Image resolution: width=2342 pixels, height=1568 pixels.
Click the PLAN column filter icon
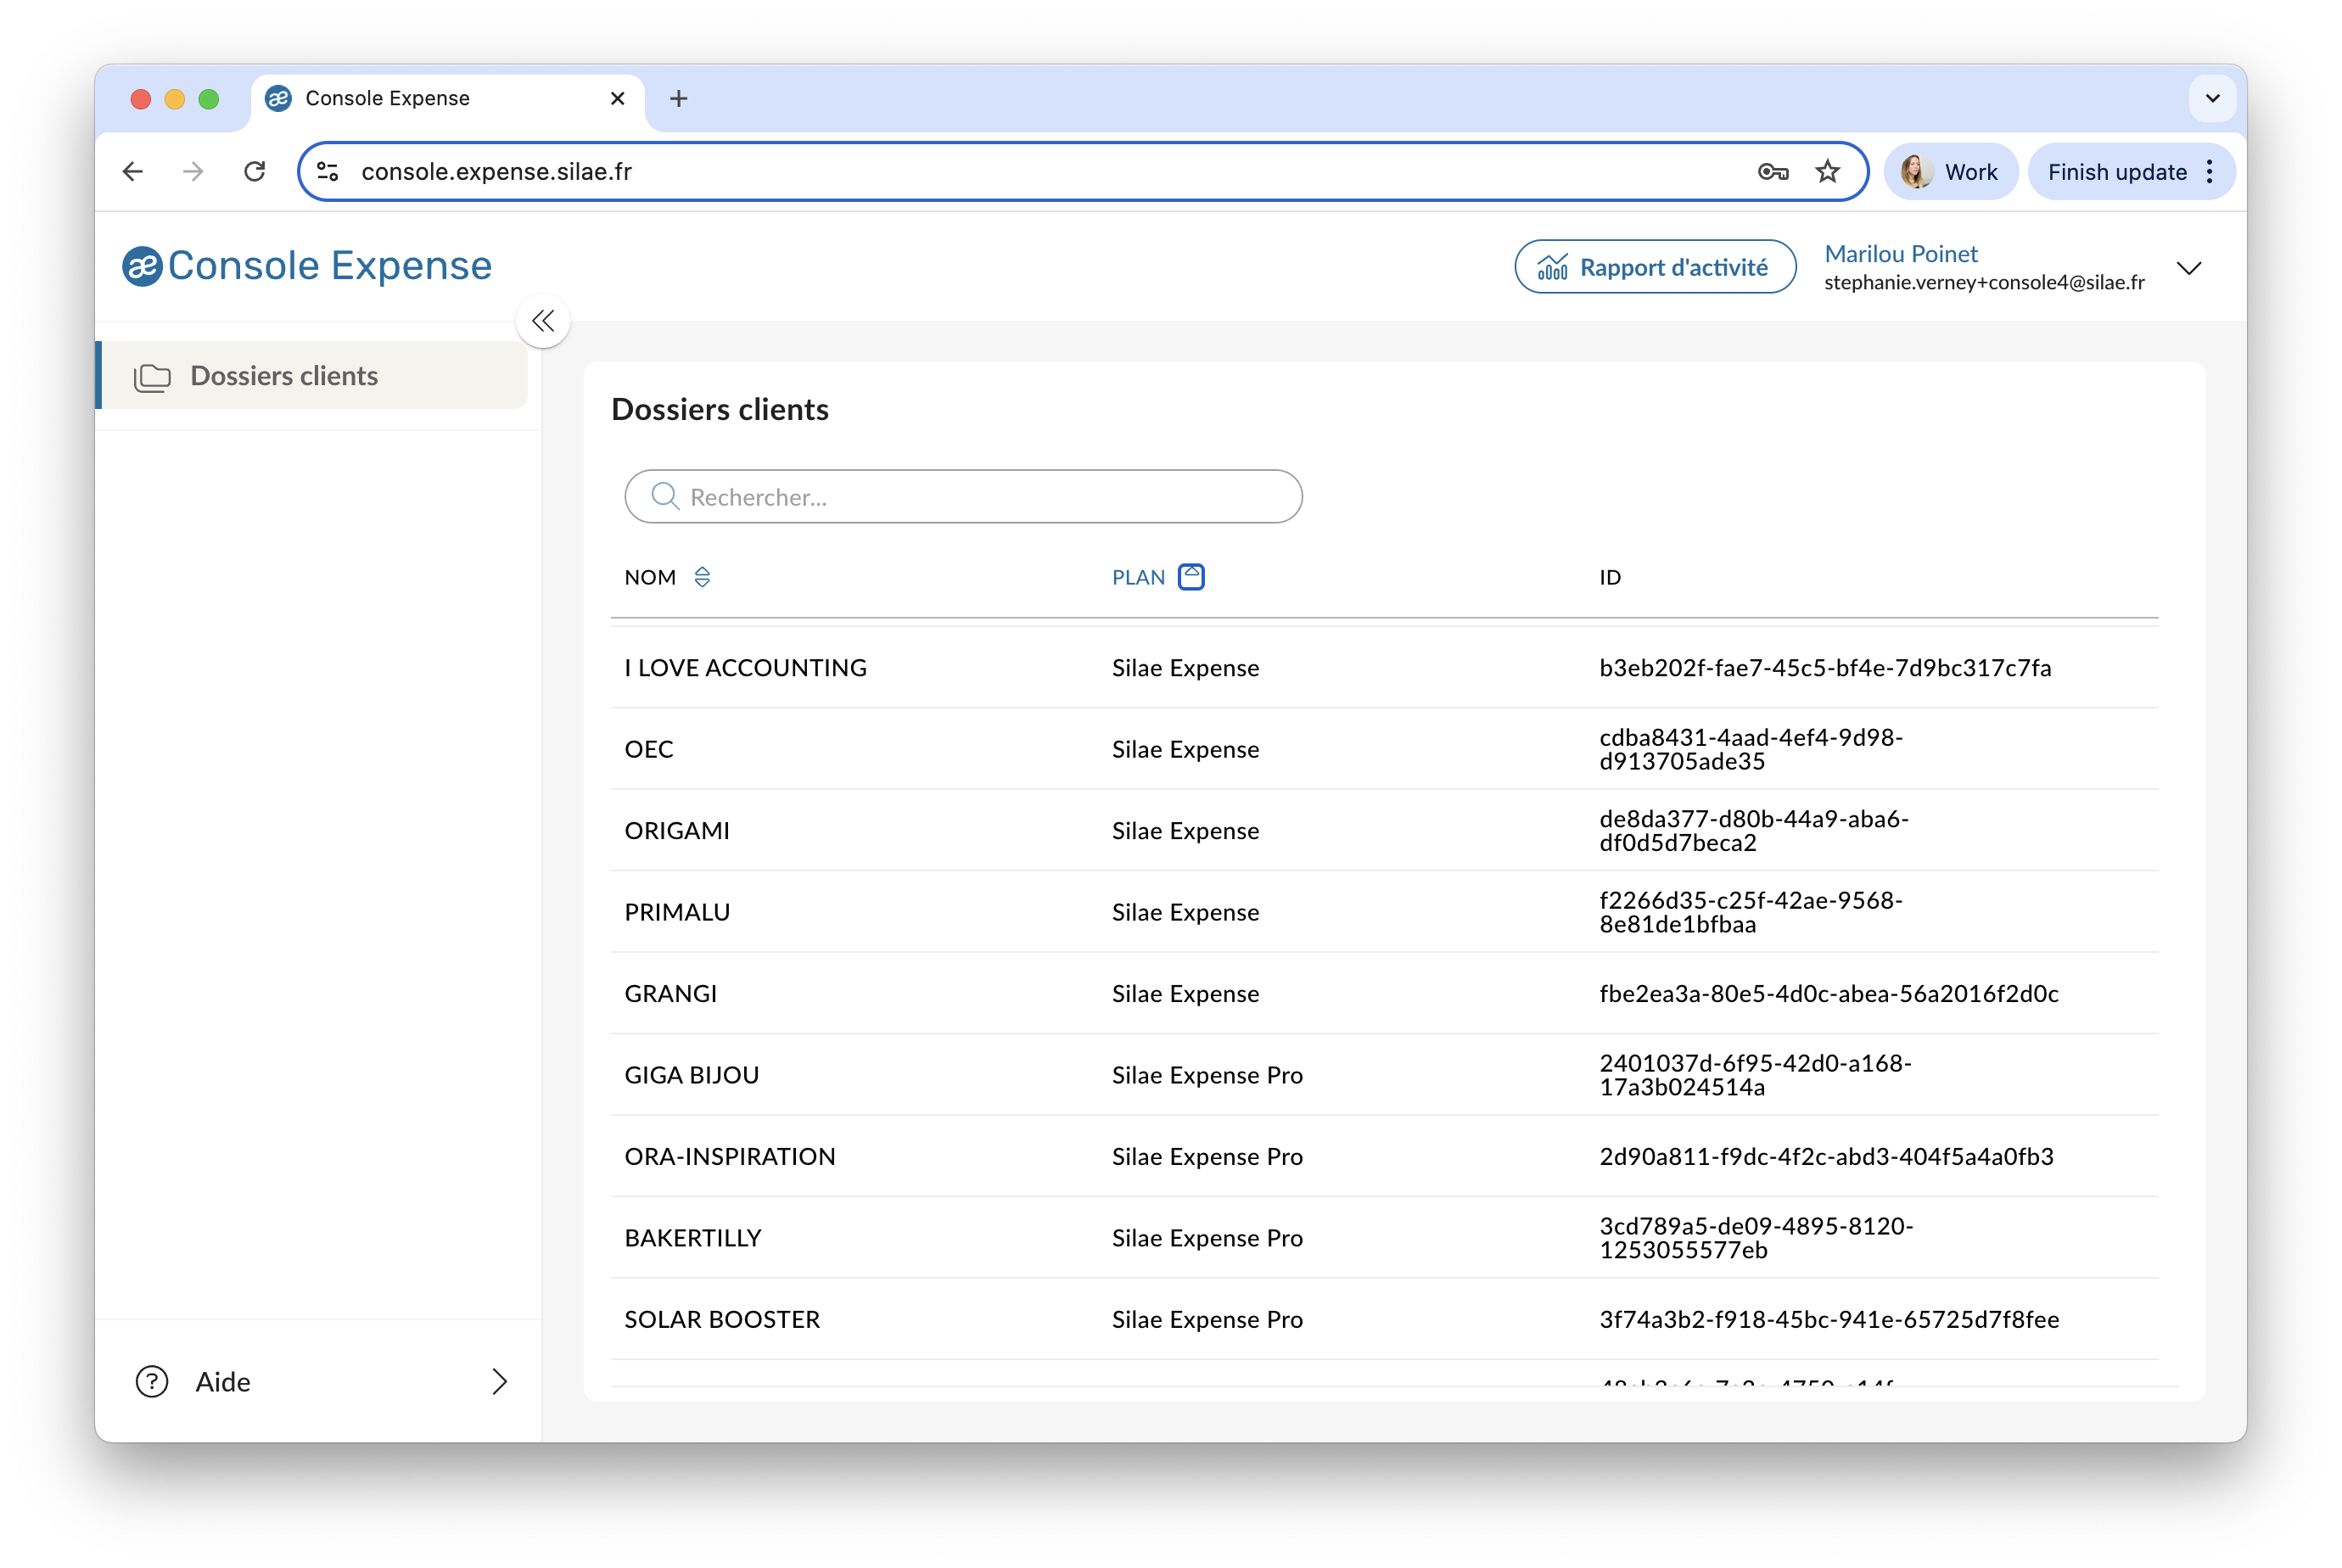pos(1191,577)
